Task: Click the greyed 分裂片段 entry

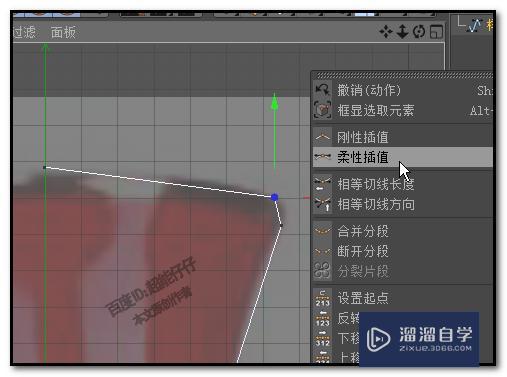Action: tap(402, 271)
